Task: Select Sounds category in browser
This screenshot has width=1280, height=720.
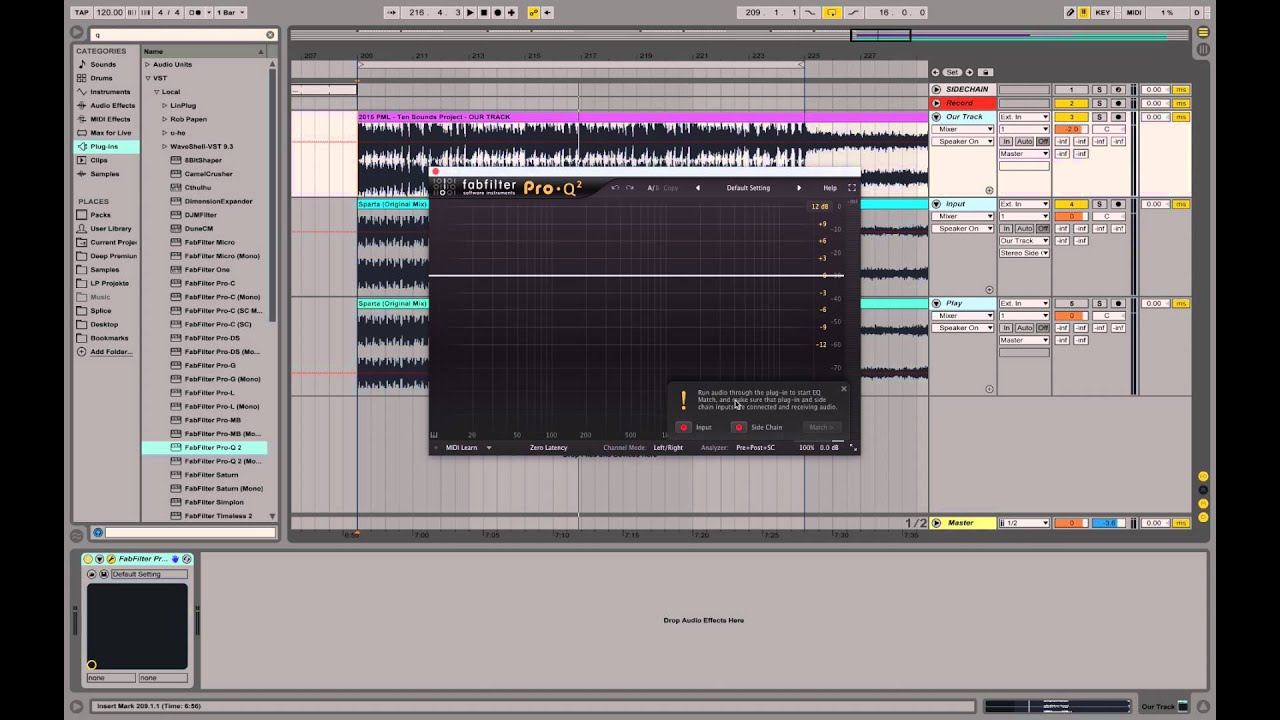Action: coord(103,64)
